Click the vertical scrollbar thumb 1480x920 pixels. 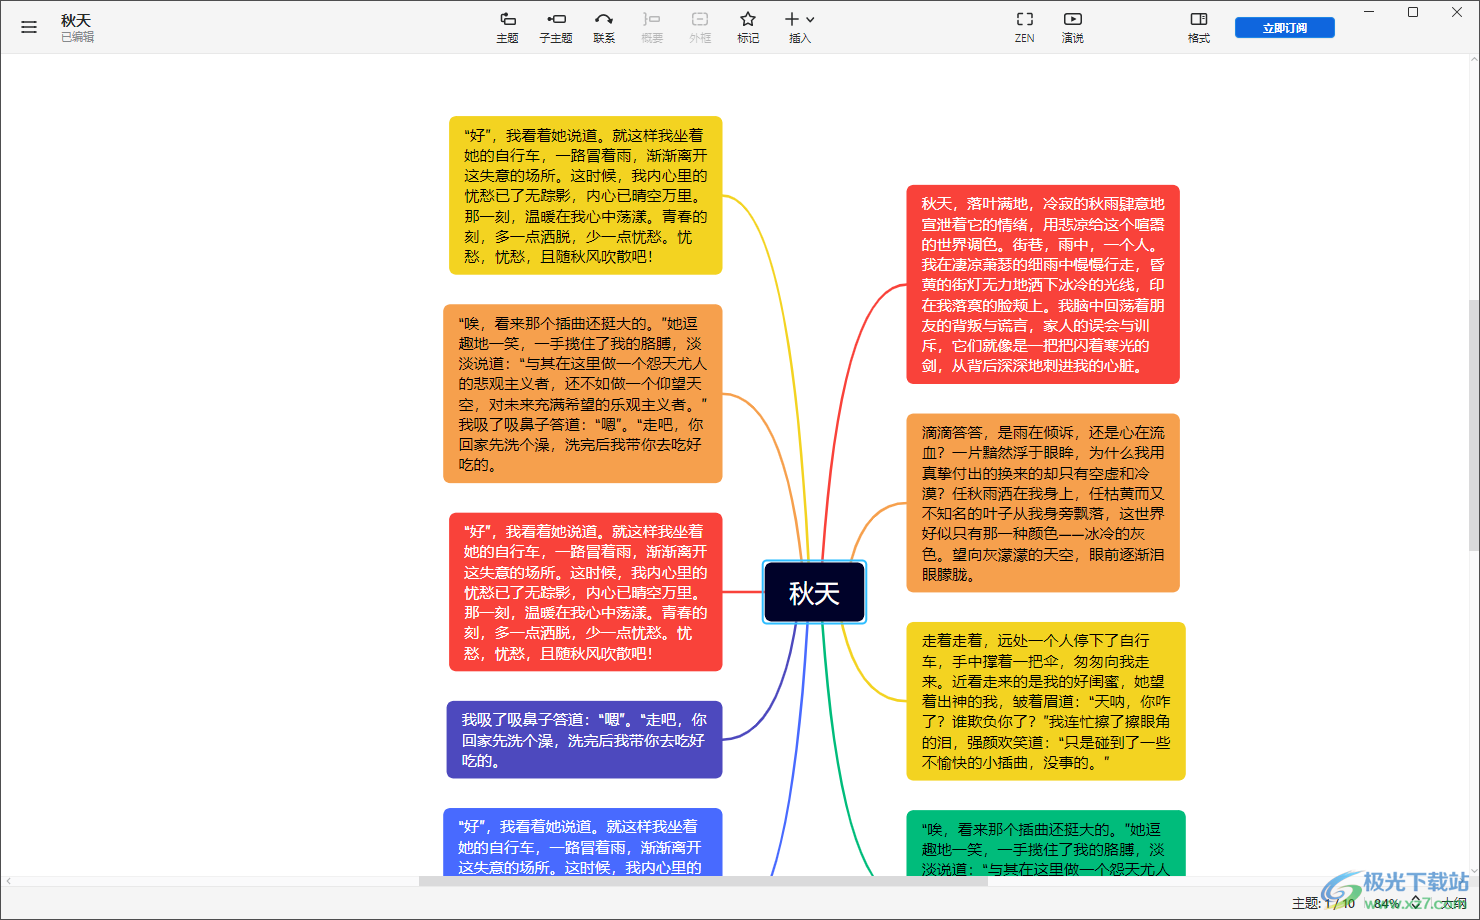point(1473,425)
